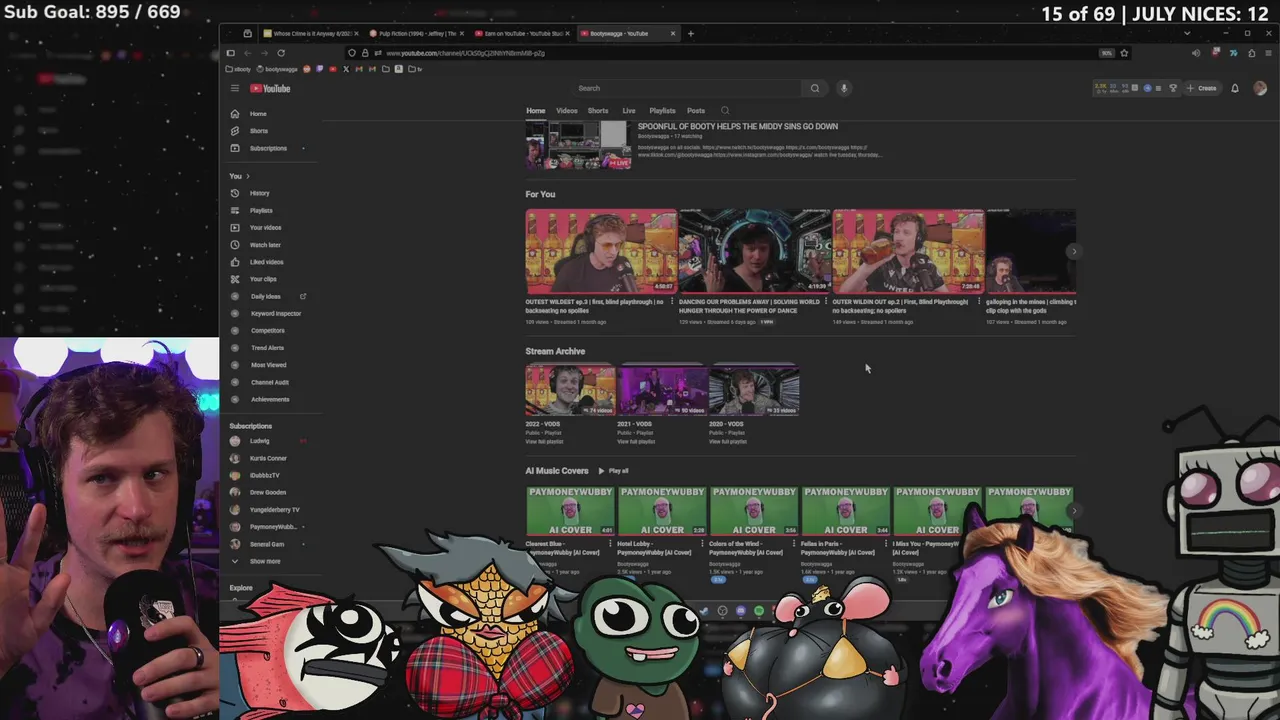The width and height of the screenshot is (1280, 720).
Task: Switch to Whose Cline is it Anyway tab
Action: click(x=309, y=33)
